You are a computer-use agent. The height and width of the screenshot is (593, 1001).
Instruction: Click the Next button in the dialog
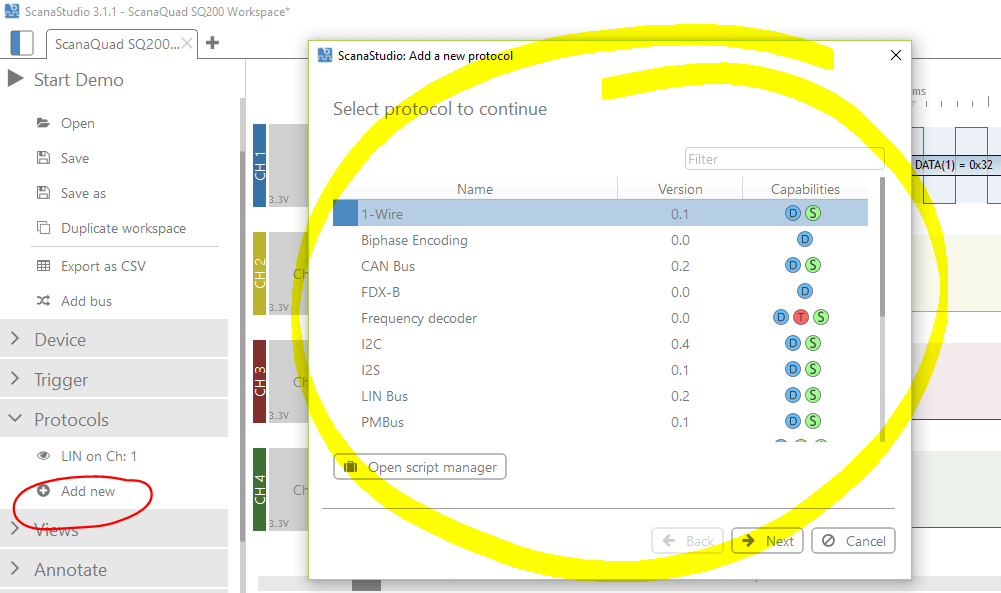pos(767,540)
